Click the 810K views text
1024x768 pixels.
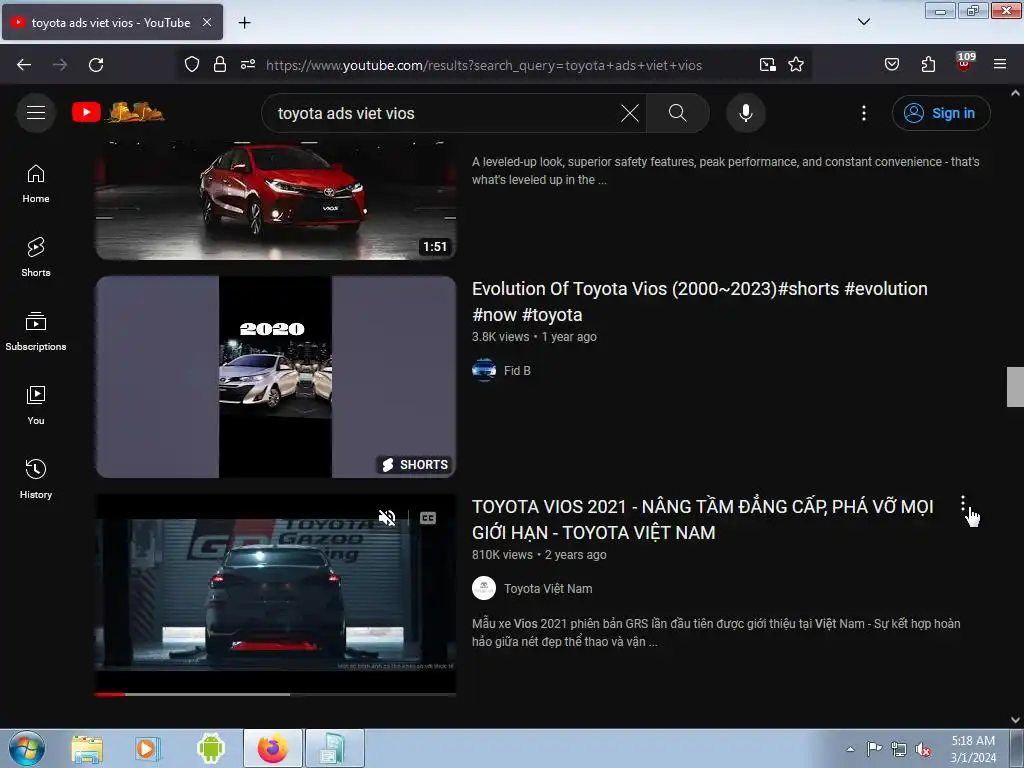502,554
